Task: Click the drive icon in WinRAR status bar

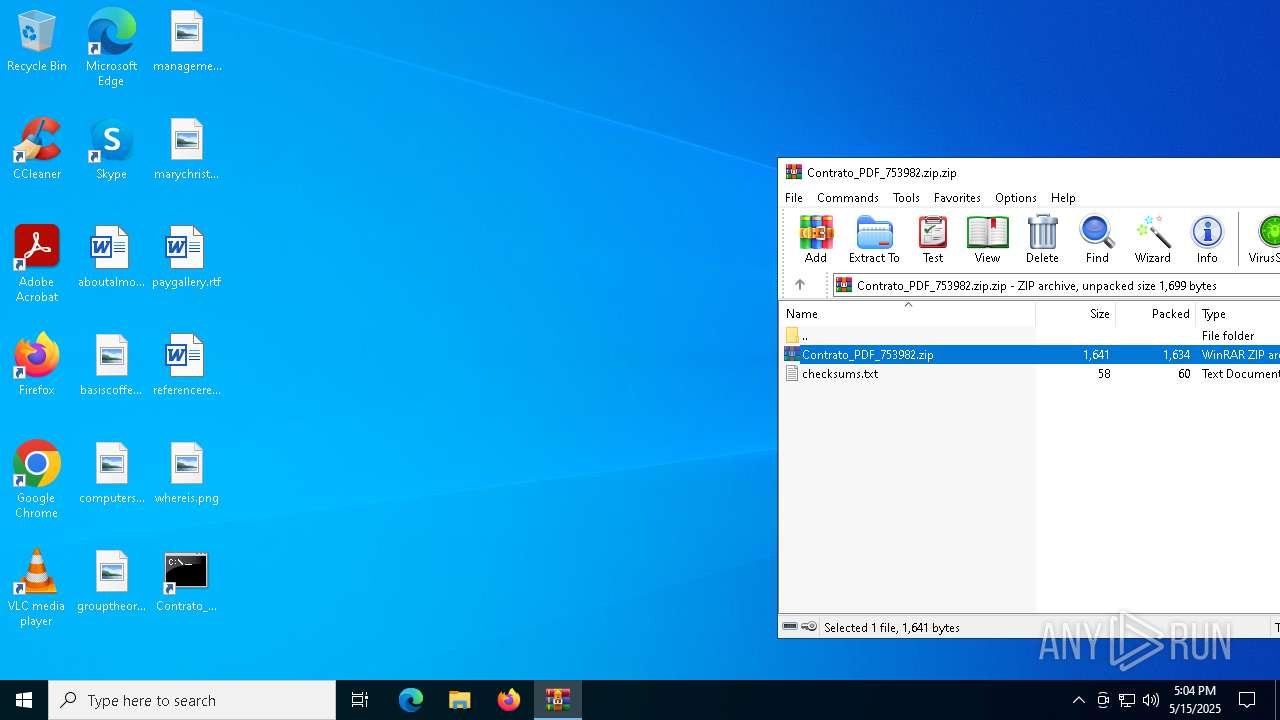Action: (790, 627)
